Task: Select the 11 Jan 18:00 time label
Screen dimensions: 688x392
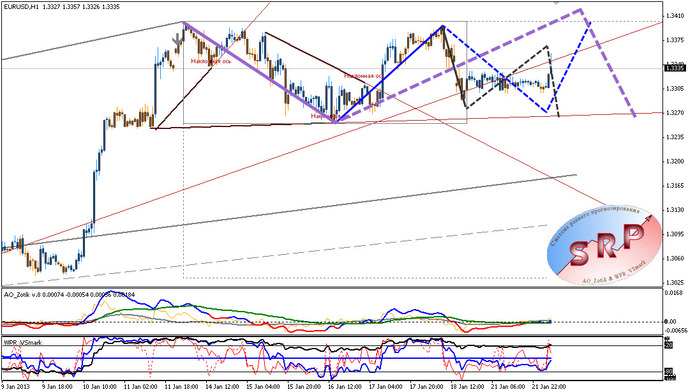Action: (179, 387)
